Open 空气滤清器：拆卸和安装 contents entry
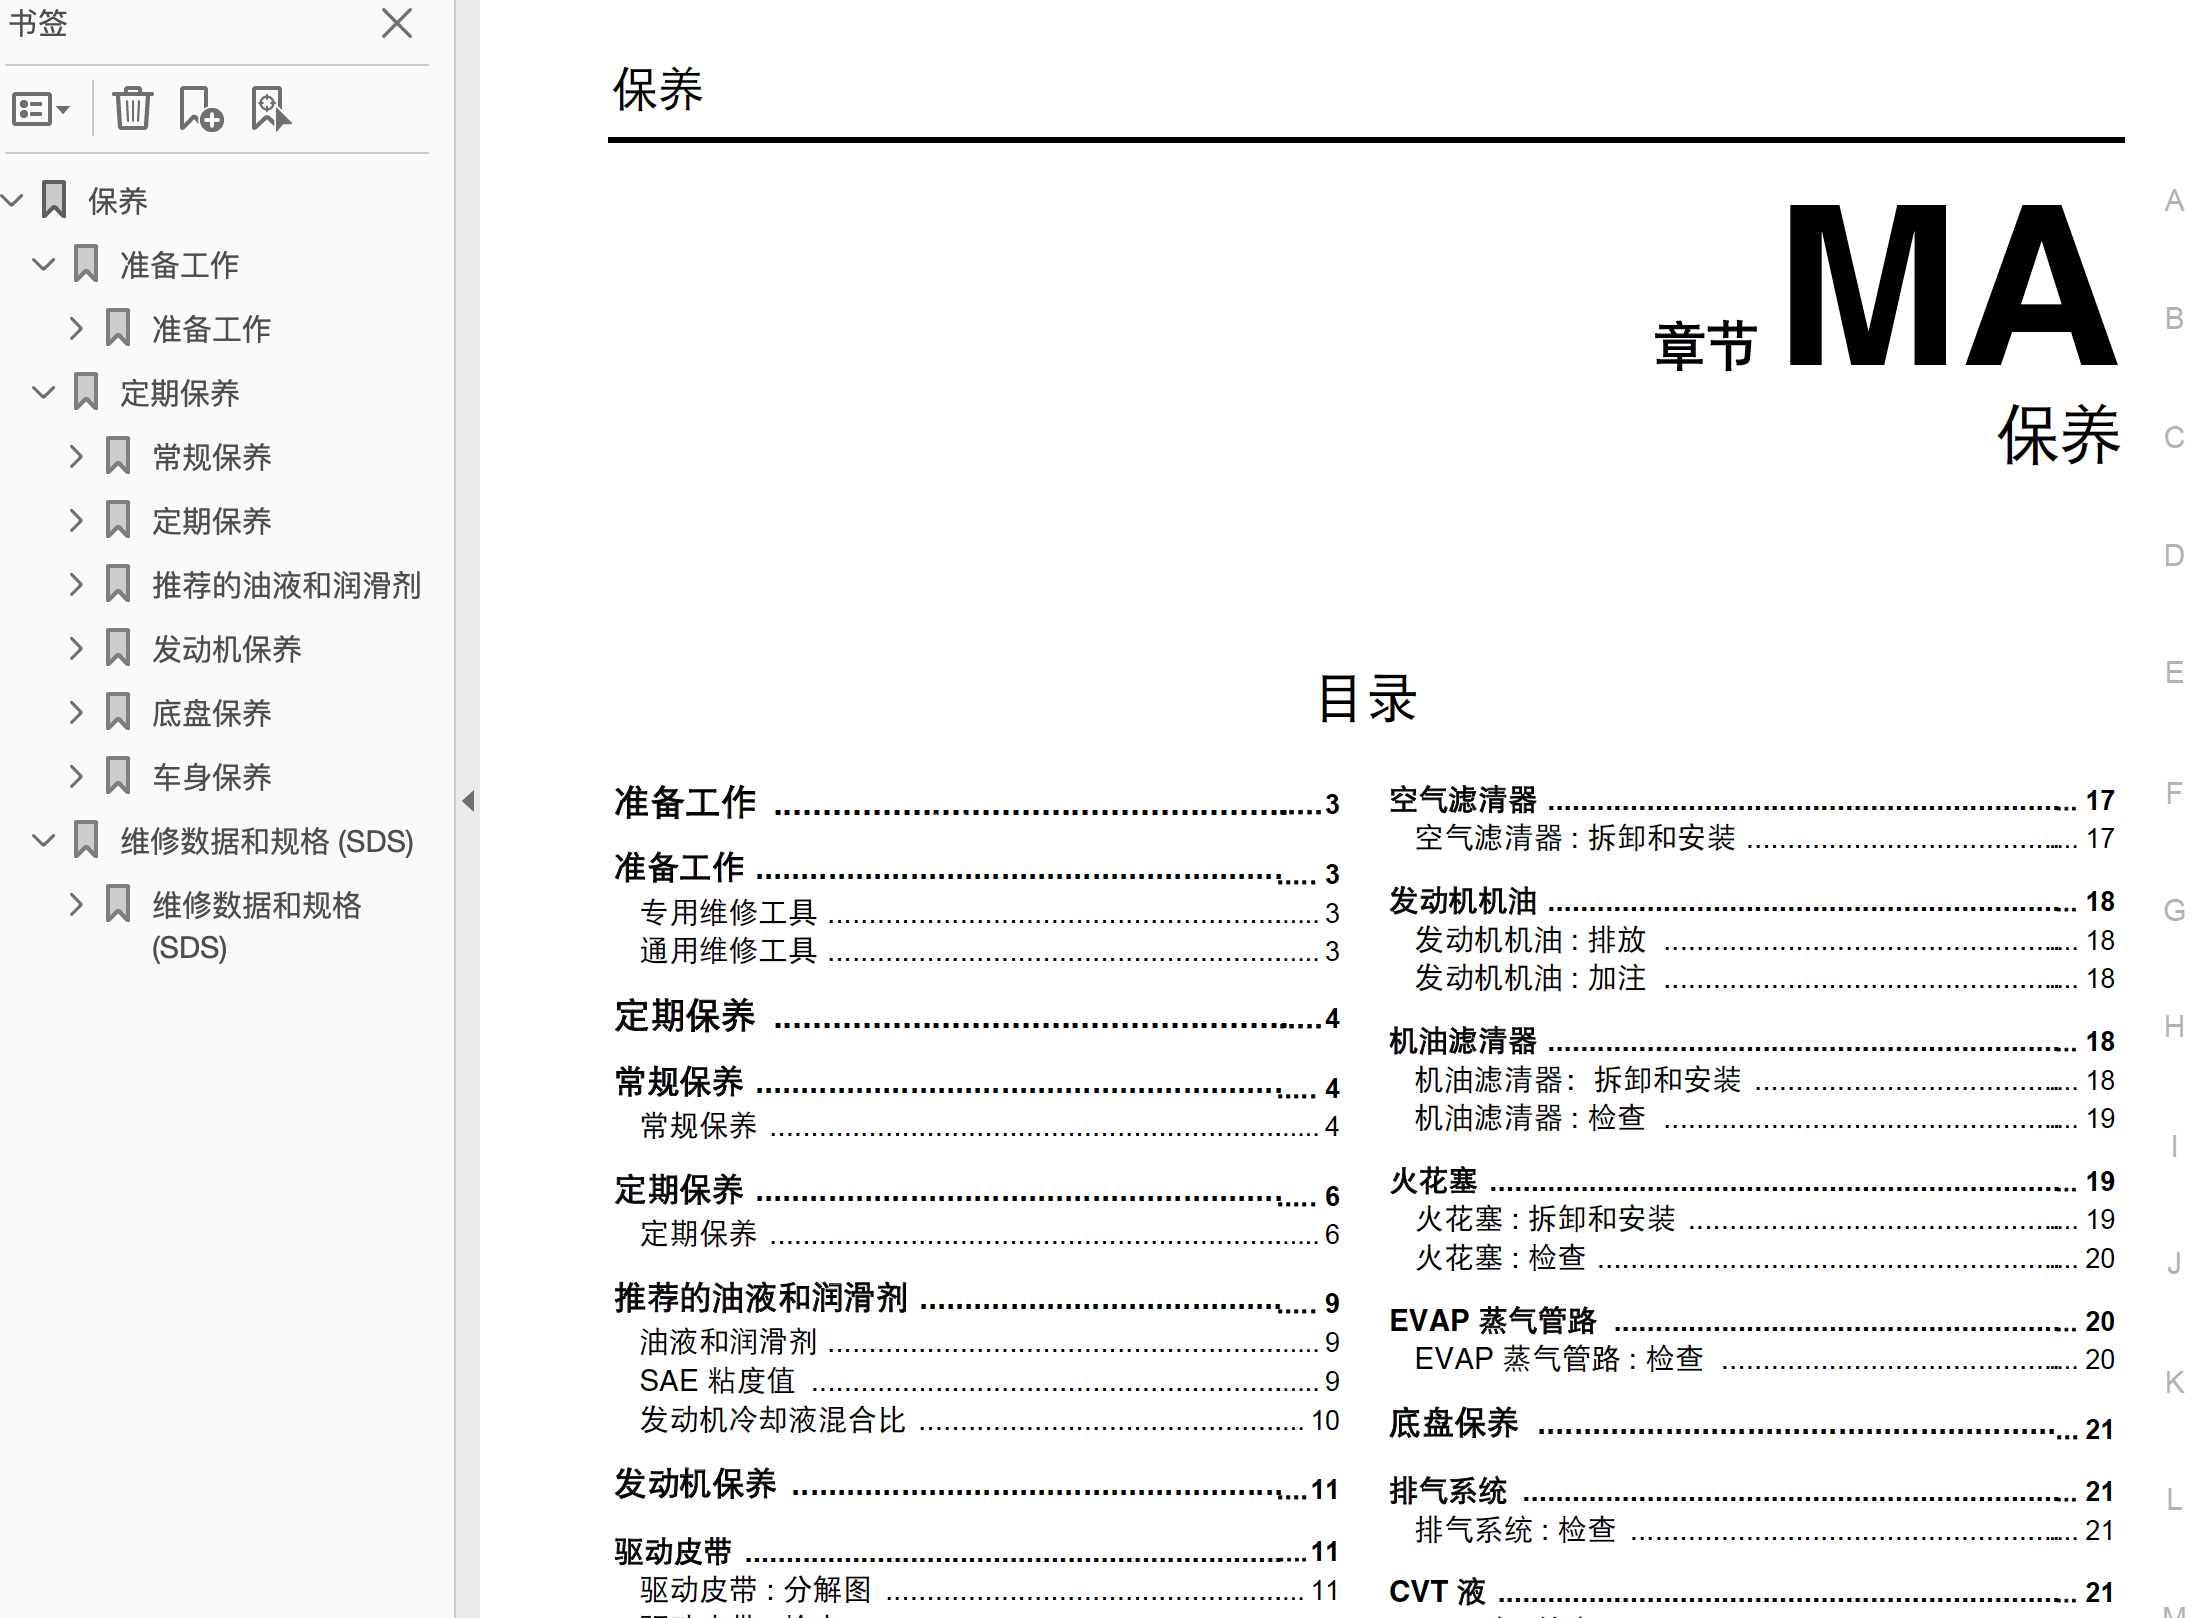Image resolution: width=2208 pixels, height=1618 pixels. [x=1765, y=838]
